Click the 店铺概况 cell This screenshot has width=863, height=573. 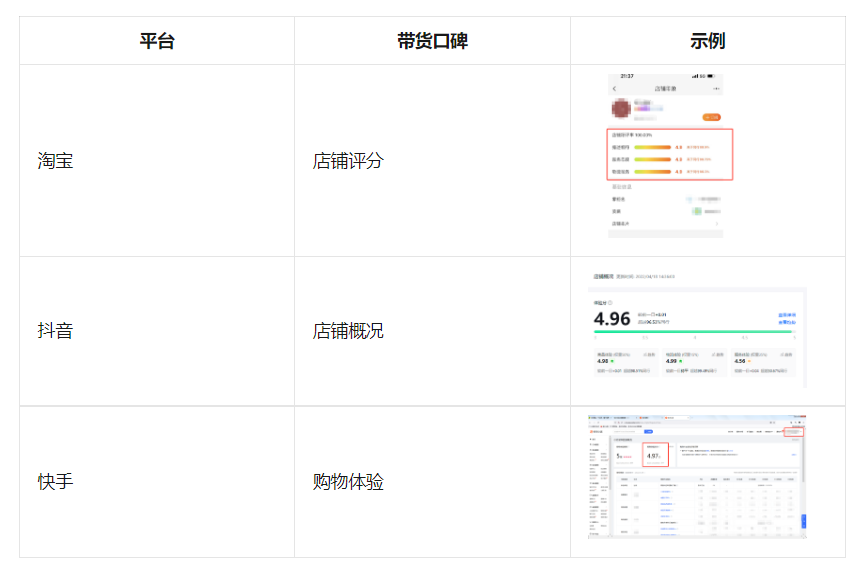(x=432, y=331)
